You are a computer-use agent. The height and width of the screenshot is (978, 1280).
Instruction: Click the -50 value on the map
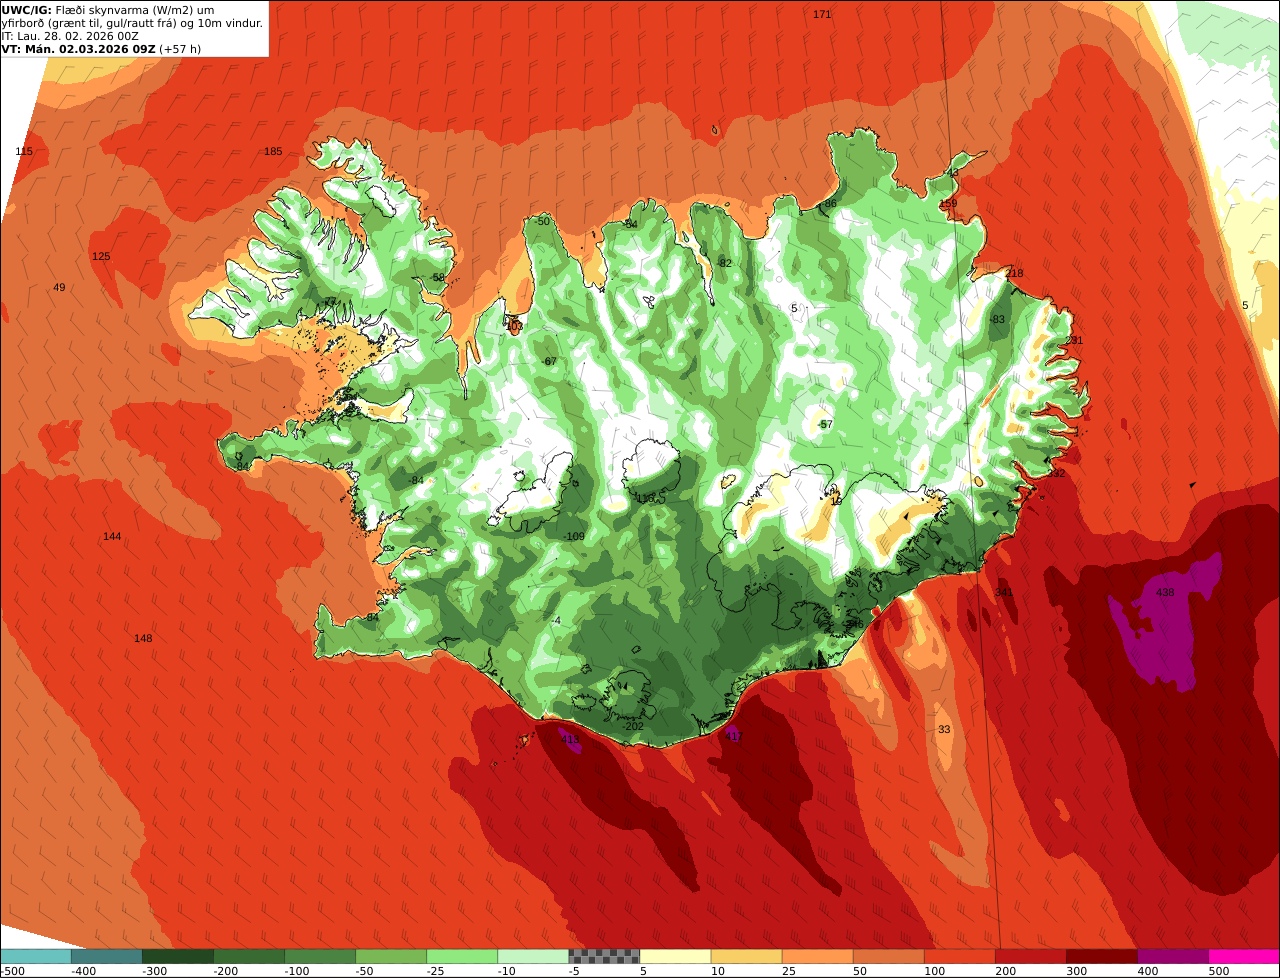pos(542,220)
